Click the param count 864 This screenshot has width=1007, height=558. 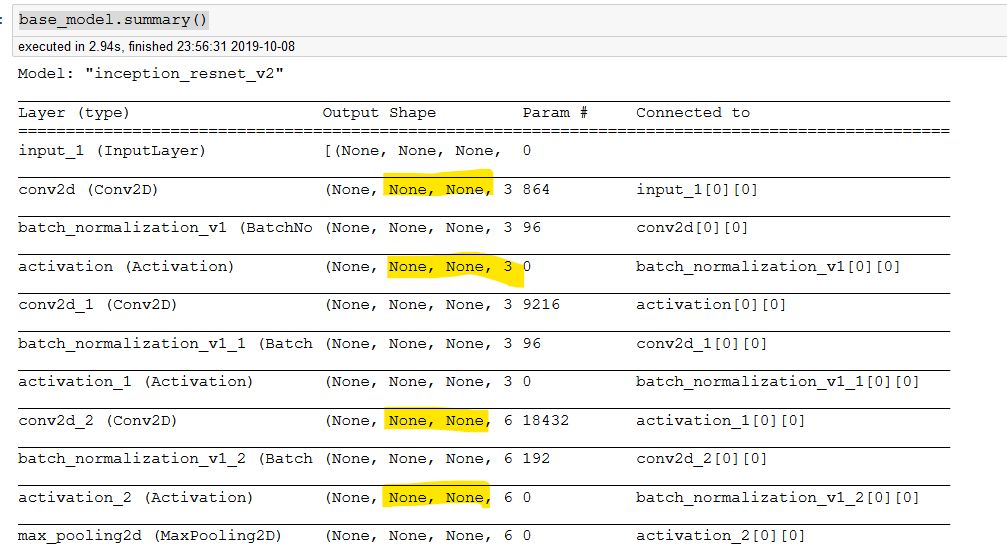click(x=536, y=189)
